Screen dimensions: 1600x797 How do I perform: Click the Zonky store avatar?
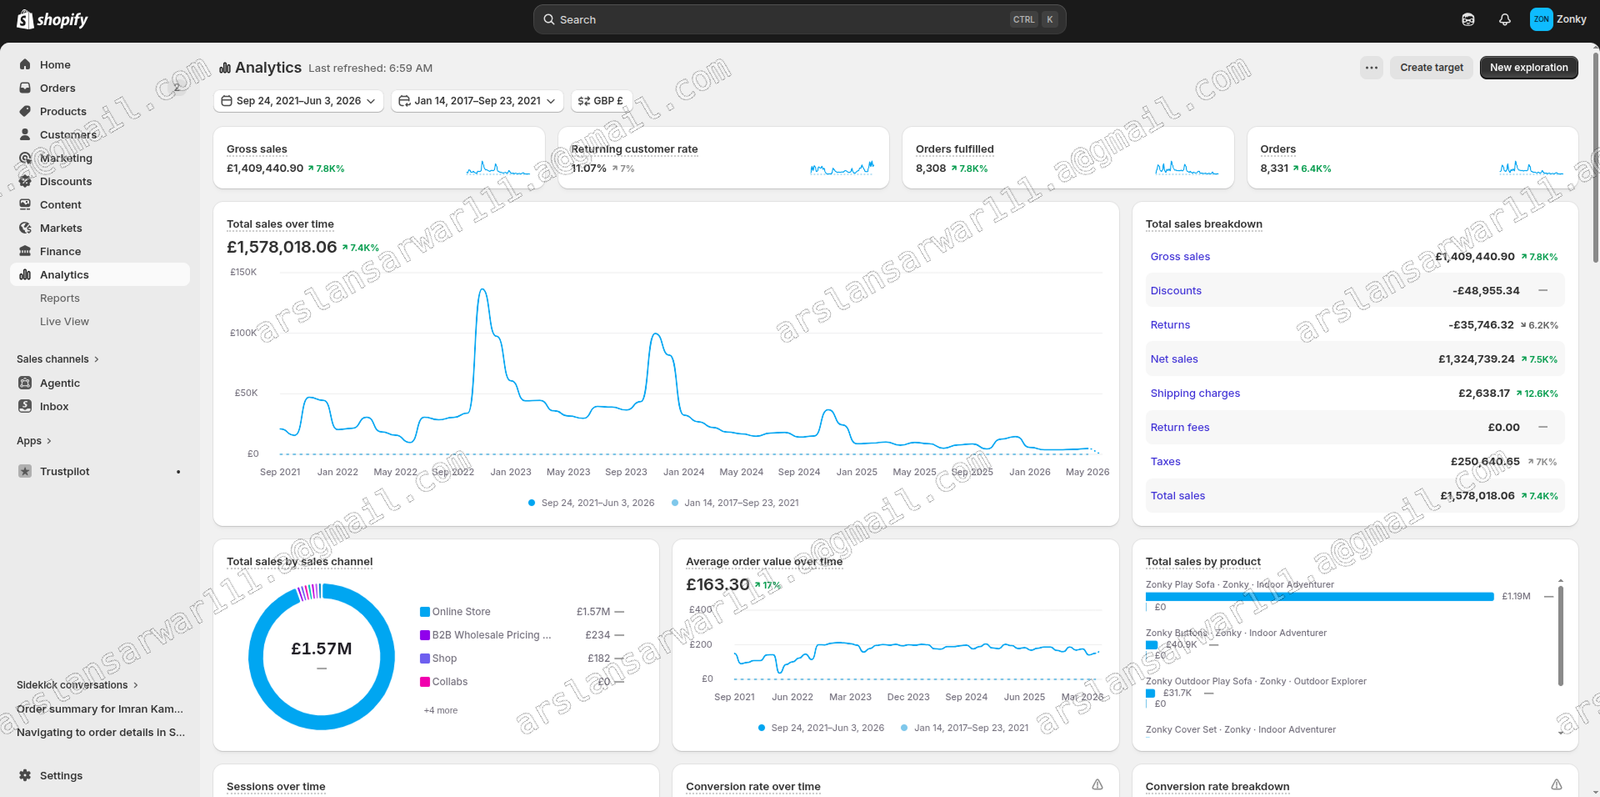point(1541,19)
